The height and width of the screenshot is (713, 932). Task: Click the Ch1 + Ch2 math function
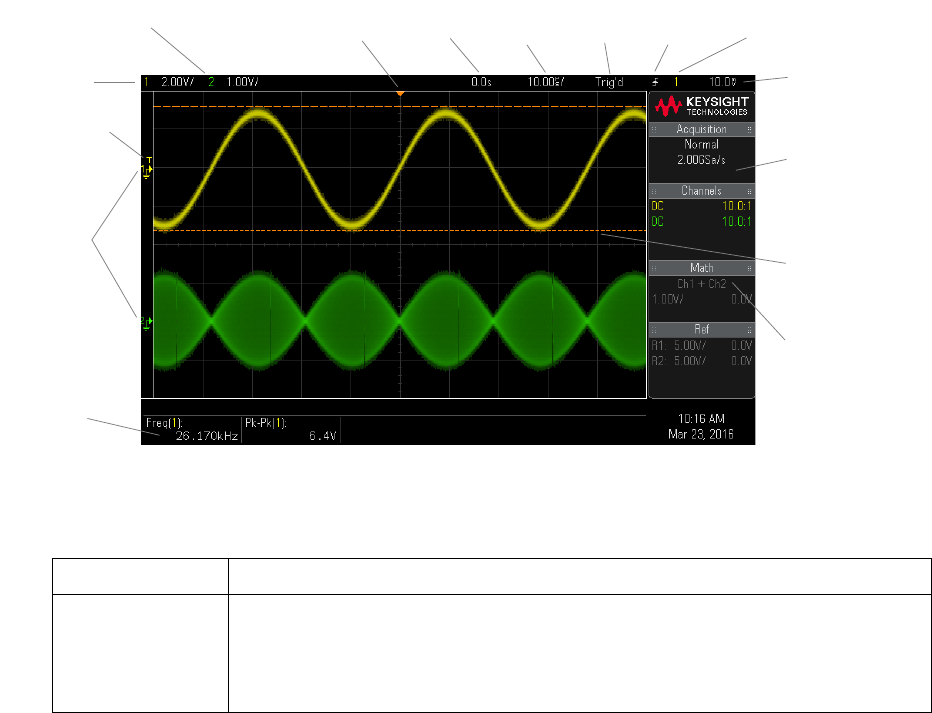pyautogui.click(x=701, y=284)
